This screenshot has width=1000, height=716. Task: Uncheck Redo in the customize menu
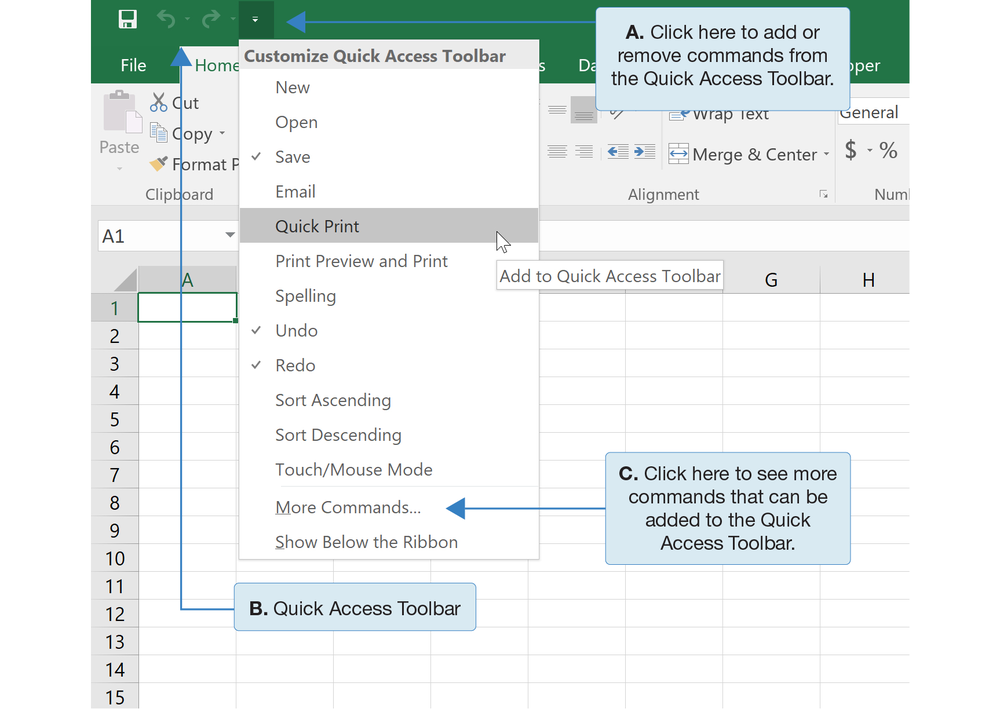[x=295, y=366]
